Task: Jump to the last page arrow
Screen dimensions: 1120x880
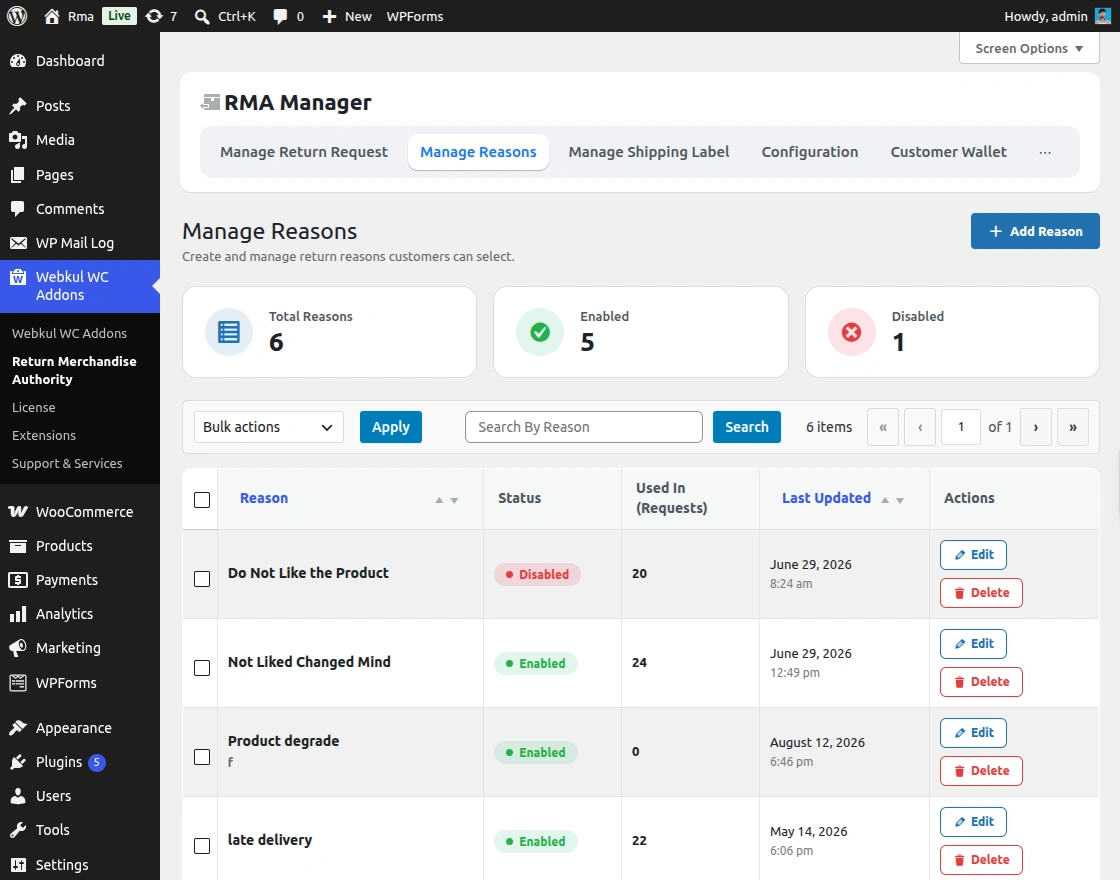Action: pos(1073,427)
